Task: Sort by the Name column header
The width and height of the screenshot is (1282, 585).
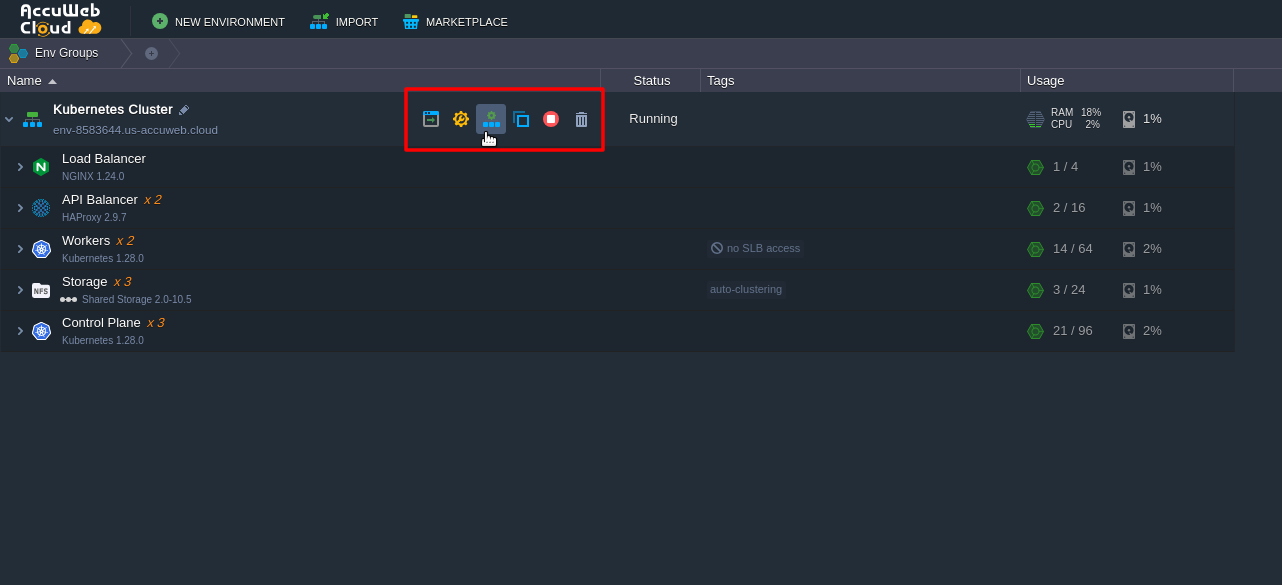Action: [300, 80]
